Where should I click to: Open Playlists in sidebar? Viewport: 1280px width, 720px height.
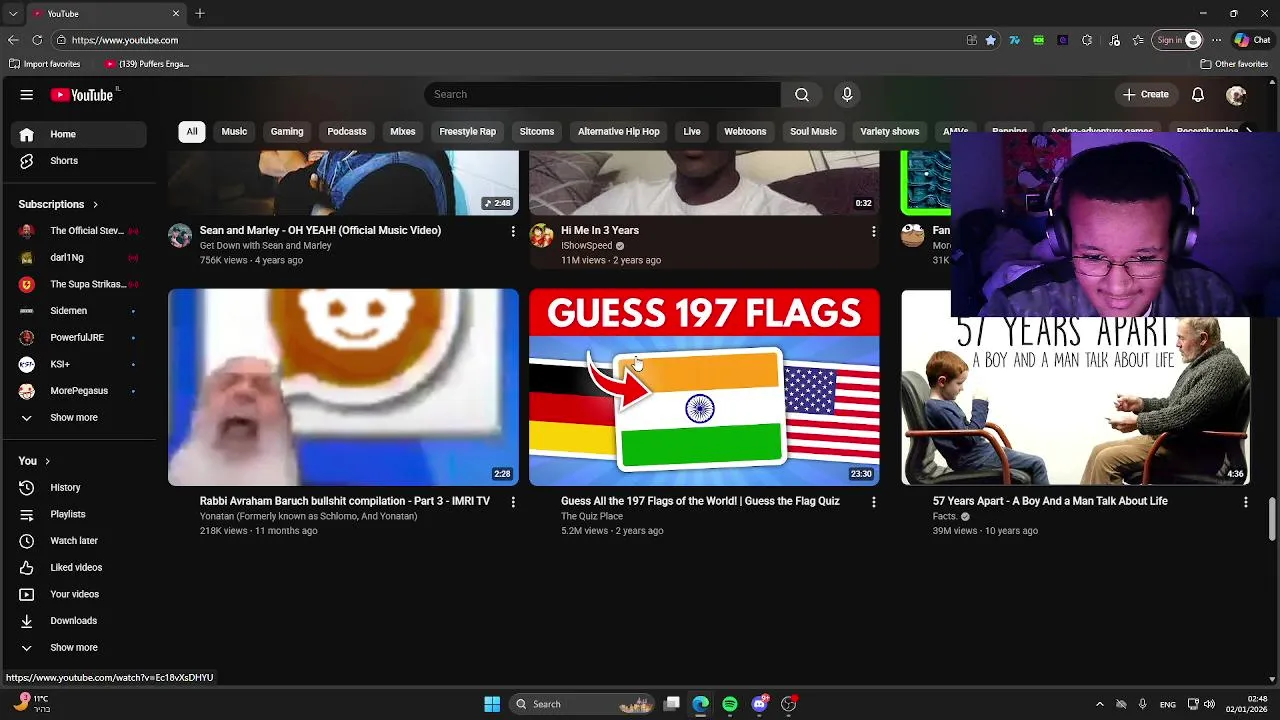click(x=78, y=514)
